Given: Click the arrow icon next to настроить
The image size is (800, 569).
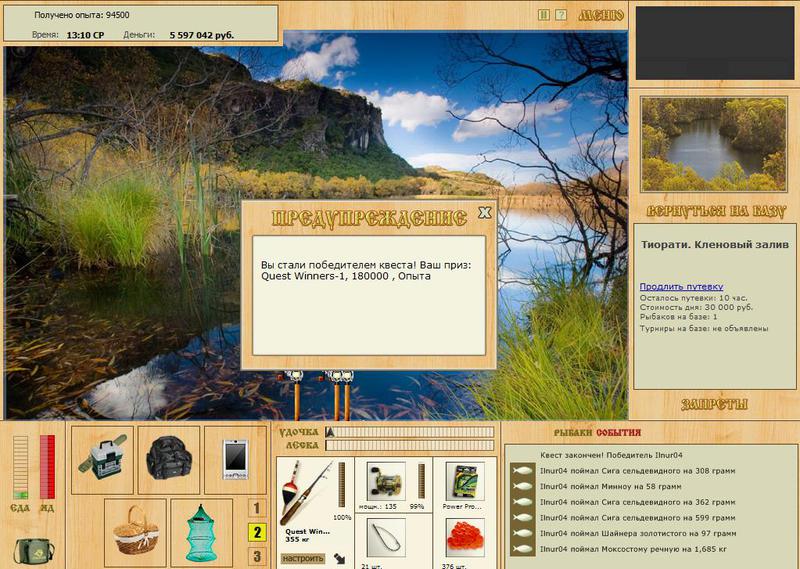Looking at the screenshot, I should tap(339, 558).
